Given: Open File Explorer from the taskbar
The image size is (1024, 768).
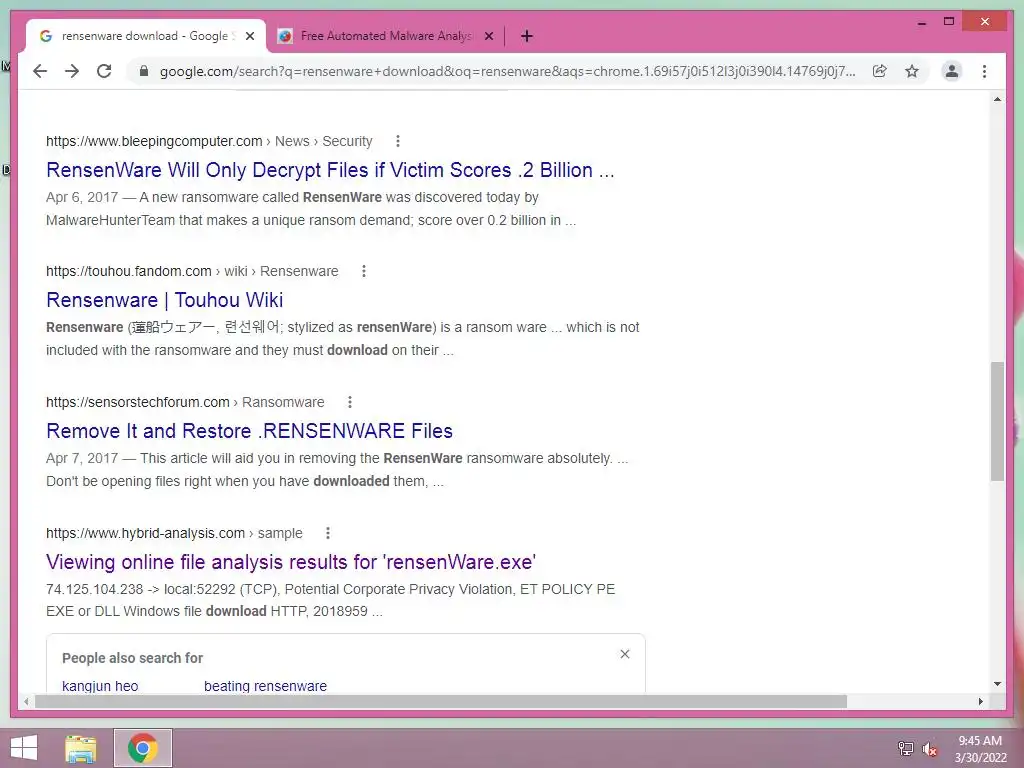Looking at the screenshot, I should click(81, 748).
